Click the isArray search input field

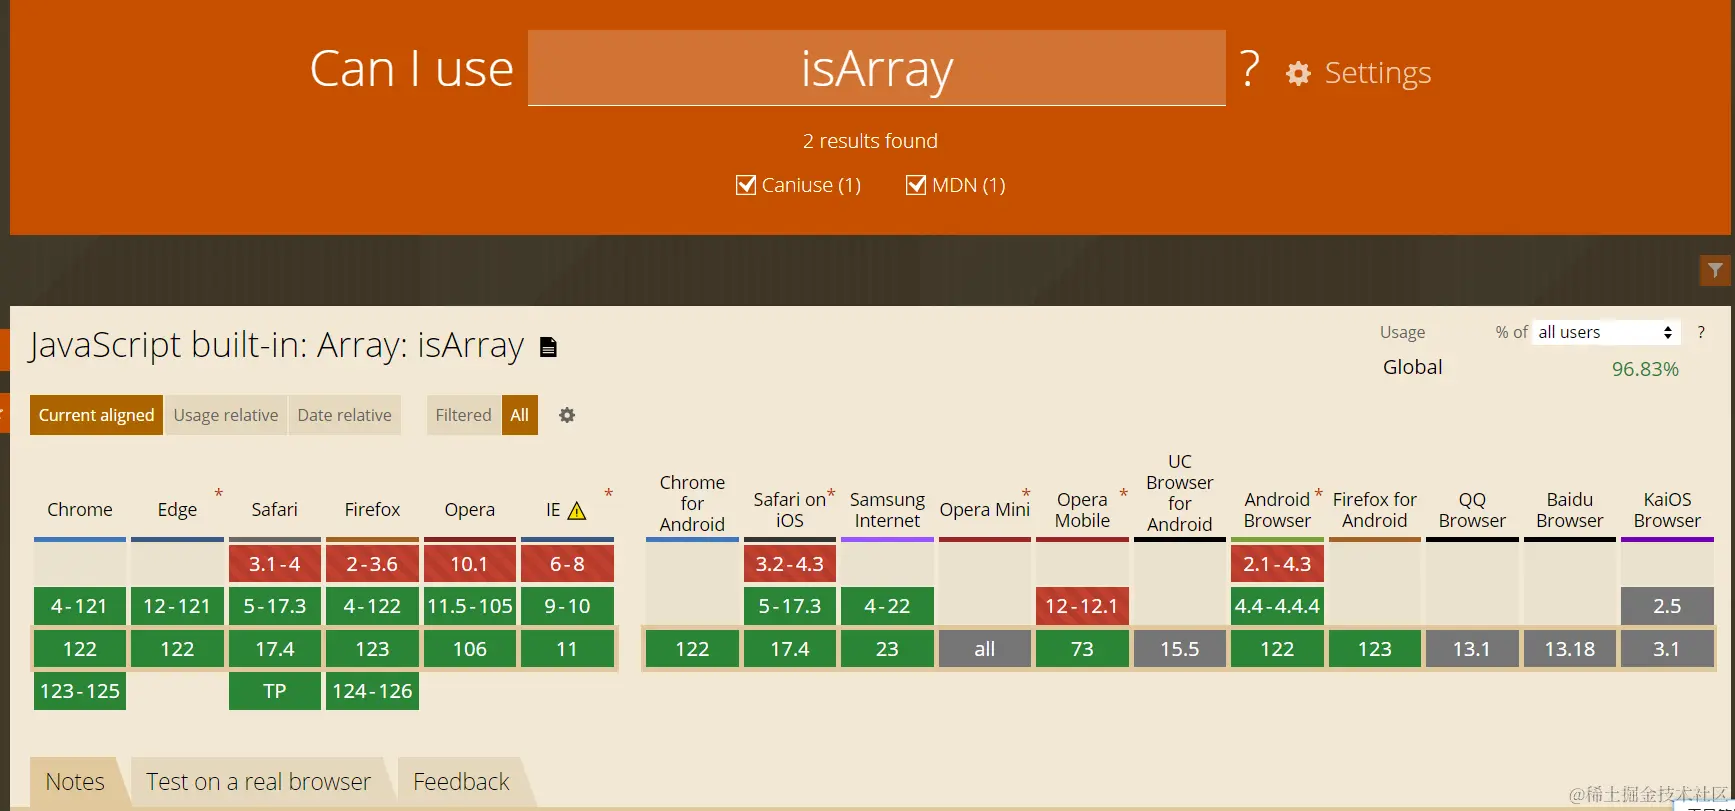[877, 68]
